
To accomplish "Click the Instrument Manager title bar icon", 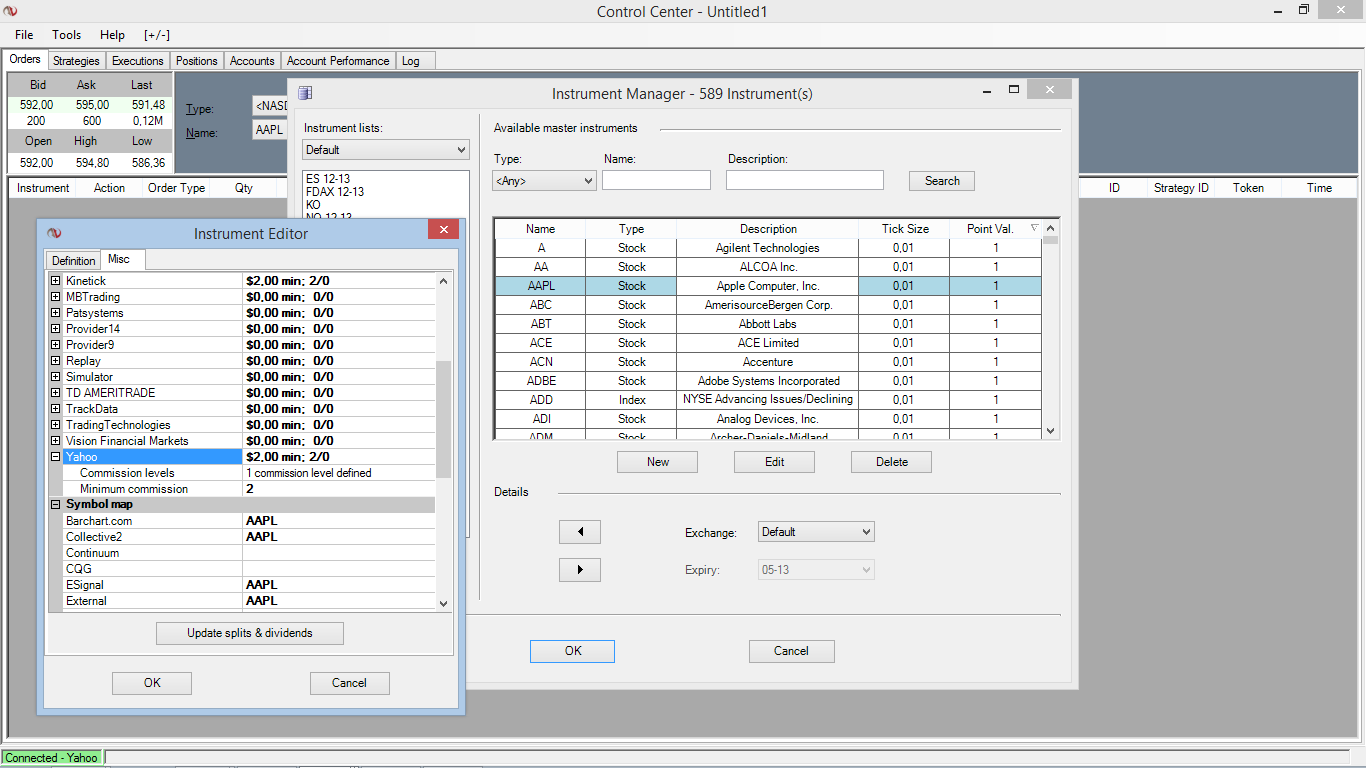I will point(305,93).
